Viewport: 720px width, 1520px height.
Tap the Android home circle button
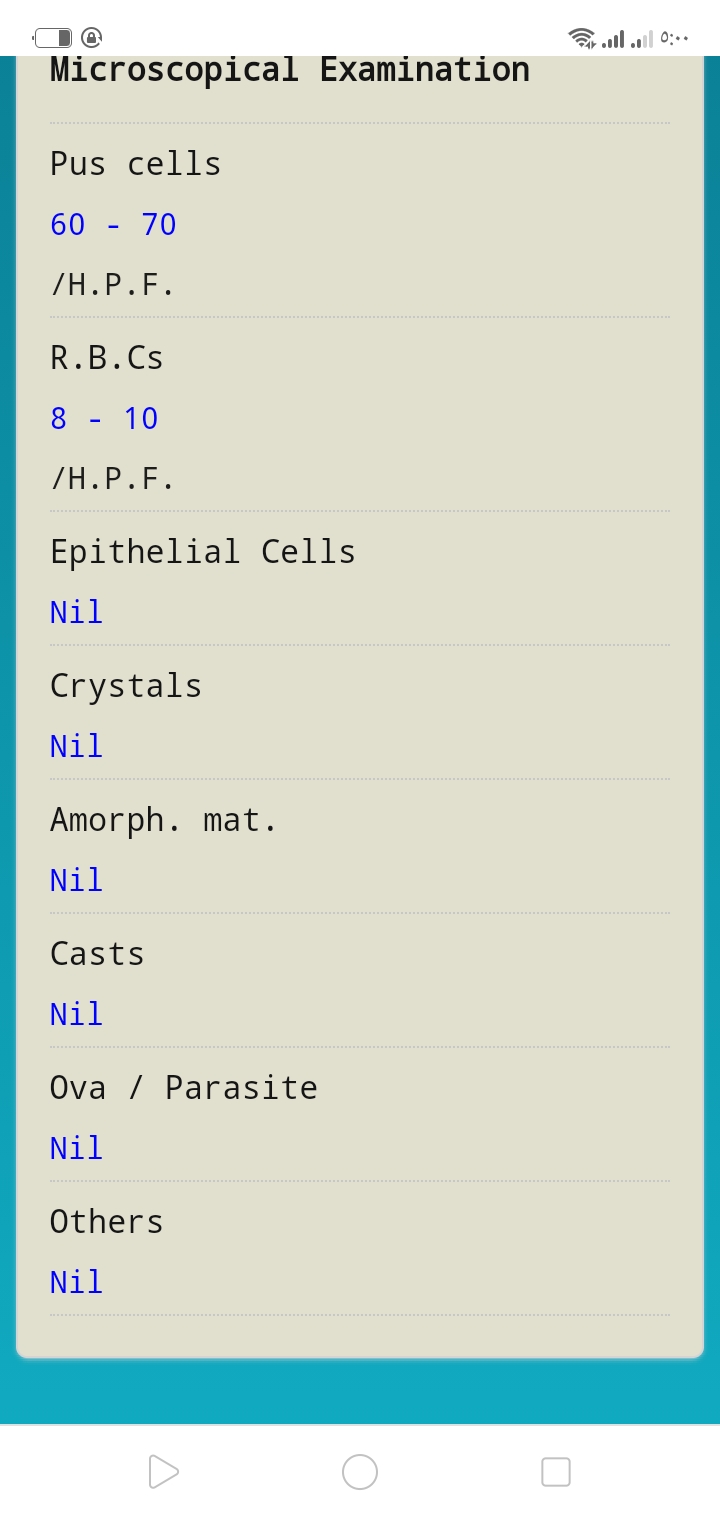click(x=360, y=1472)
